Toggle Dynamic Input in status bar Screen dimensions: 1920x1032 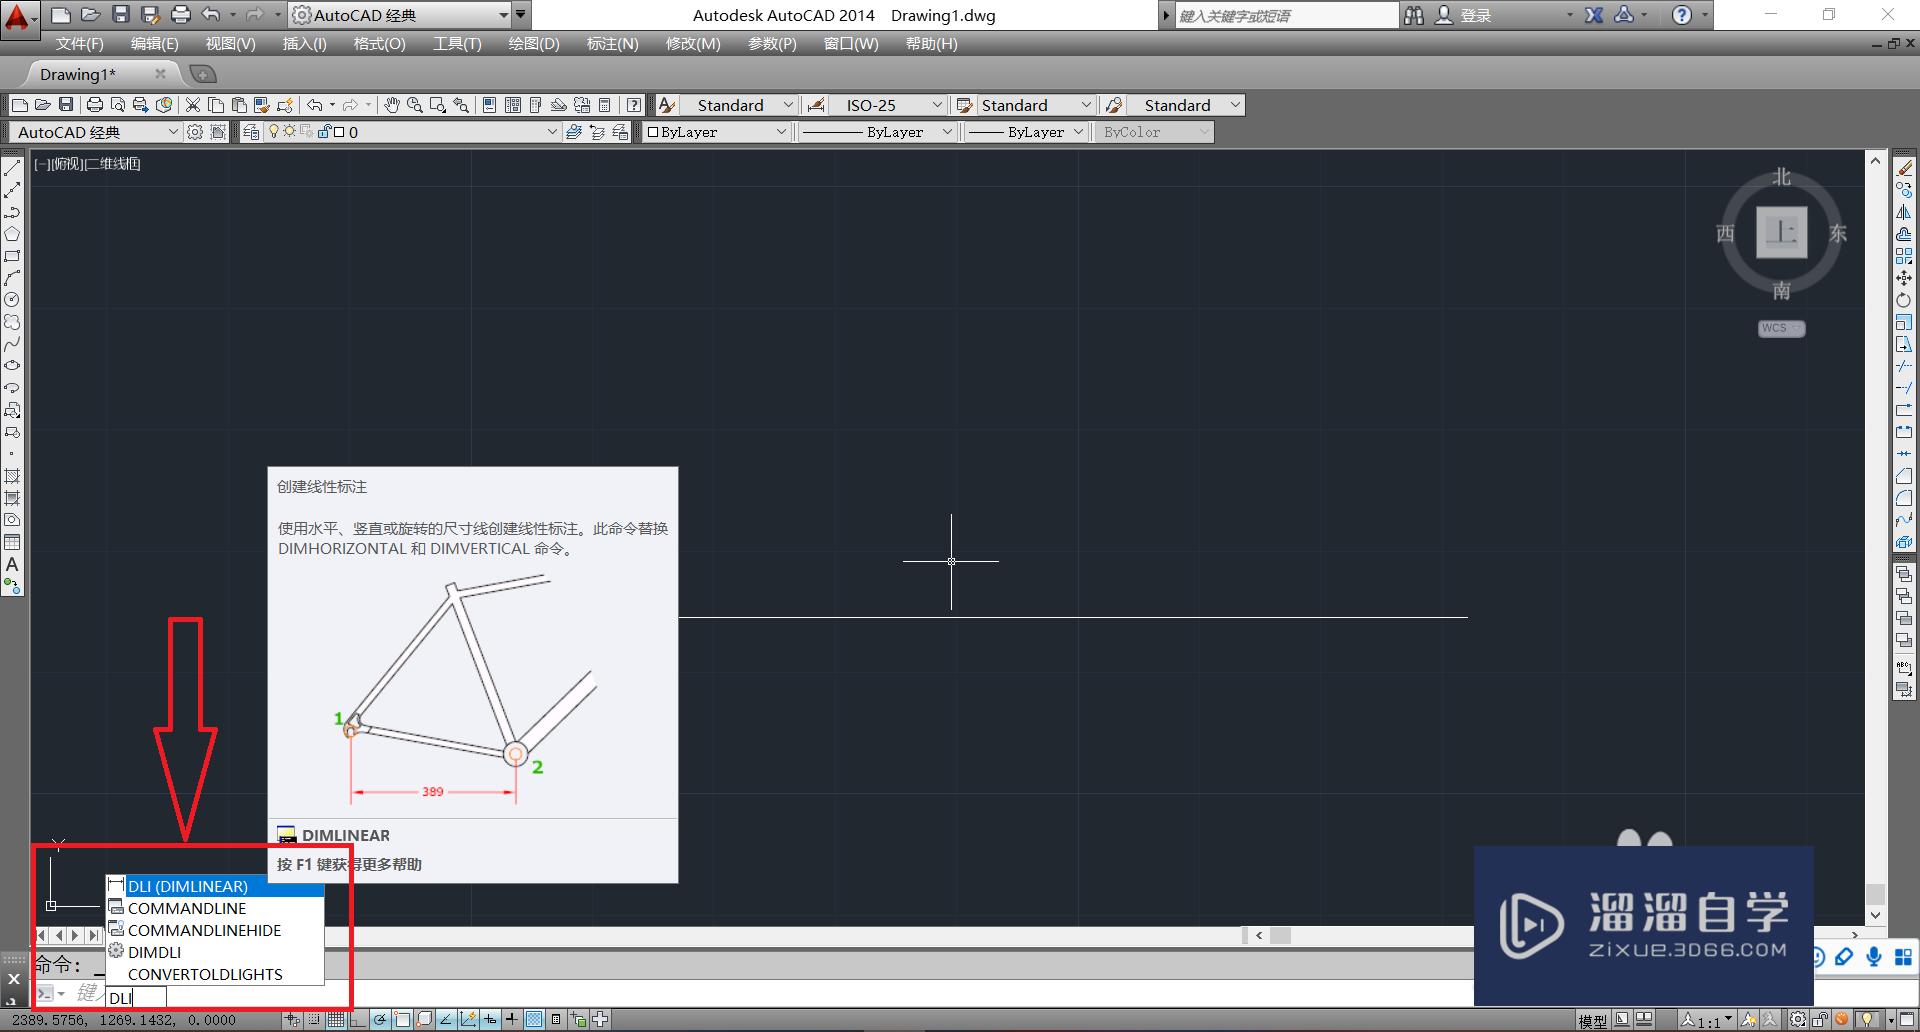pyautogui.click(x=490, y=1020)
